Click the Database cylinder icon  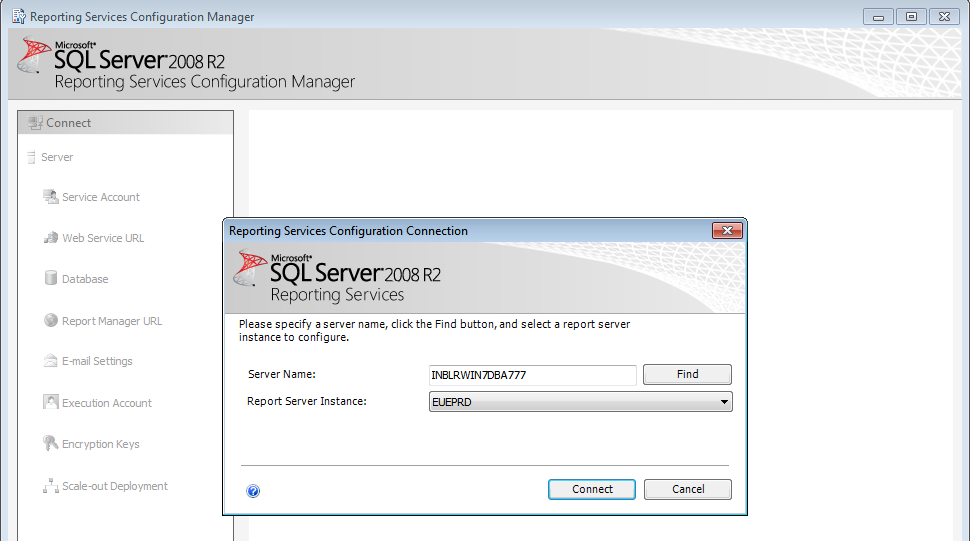51,278
